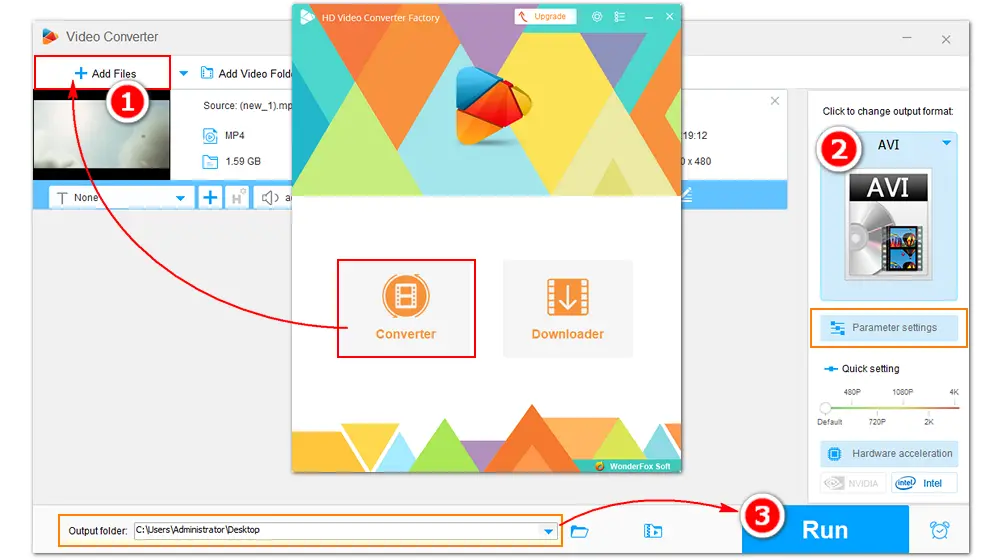The image size is (1000, 560).
Task: Click the Add Video Folder button
Action: (x=246, y=73)
